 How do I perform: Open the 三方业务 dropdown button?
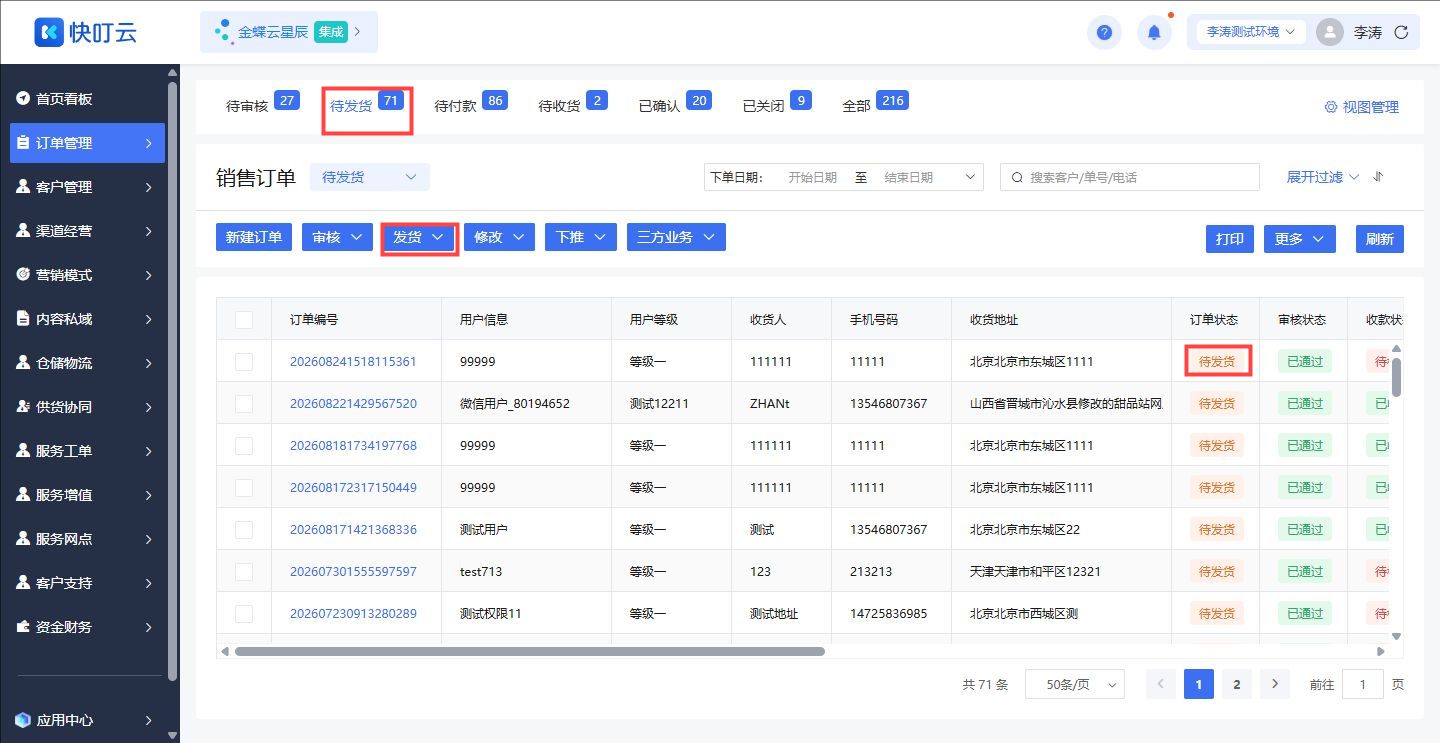point(676,237)
